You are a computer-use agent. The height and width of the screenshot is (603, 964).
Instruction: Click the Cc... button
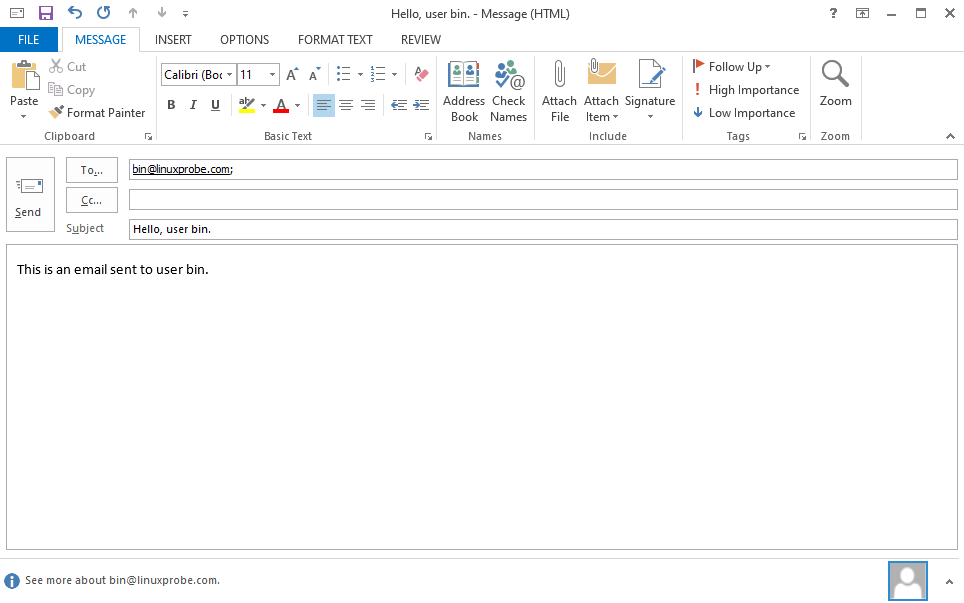(92, 200)
